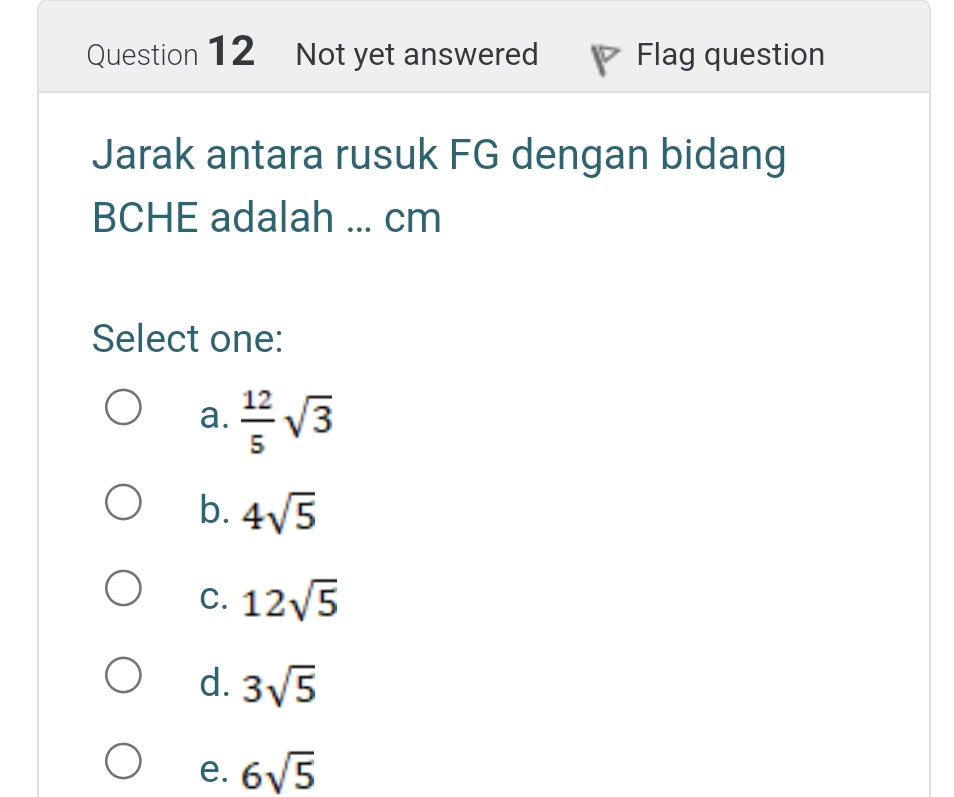Select answer option b, 4√5
Viewport: 954px width, 797px height.
point(123,501)
